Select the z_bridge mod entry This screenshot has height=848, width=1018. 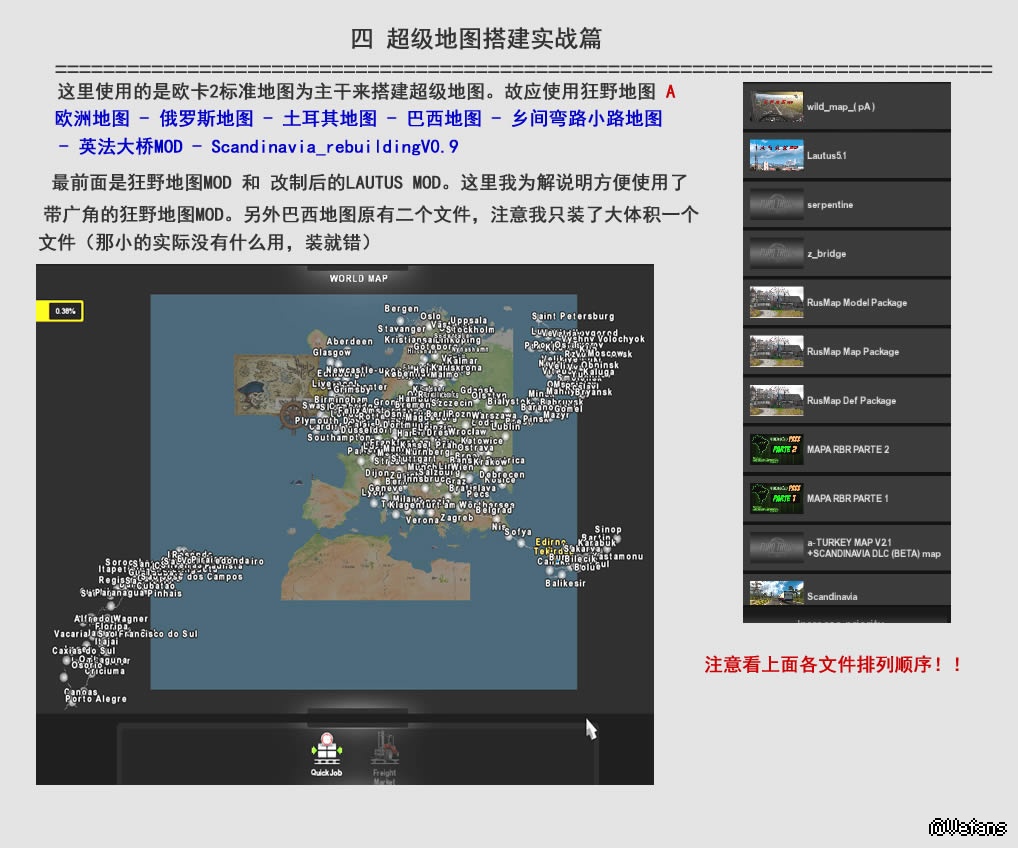click(846, 253)
